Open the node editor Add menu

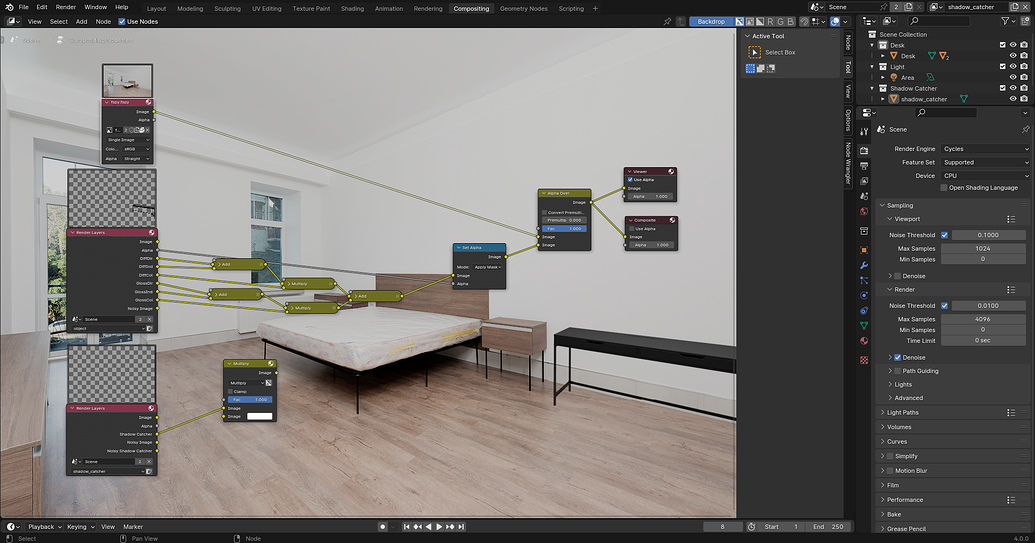pos(81,21)
